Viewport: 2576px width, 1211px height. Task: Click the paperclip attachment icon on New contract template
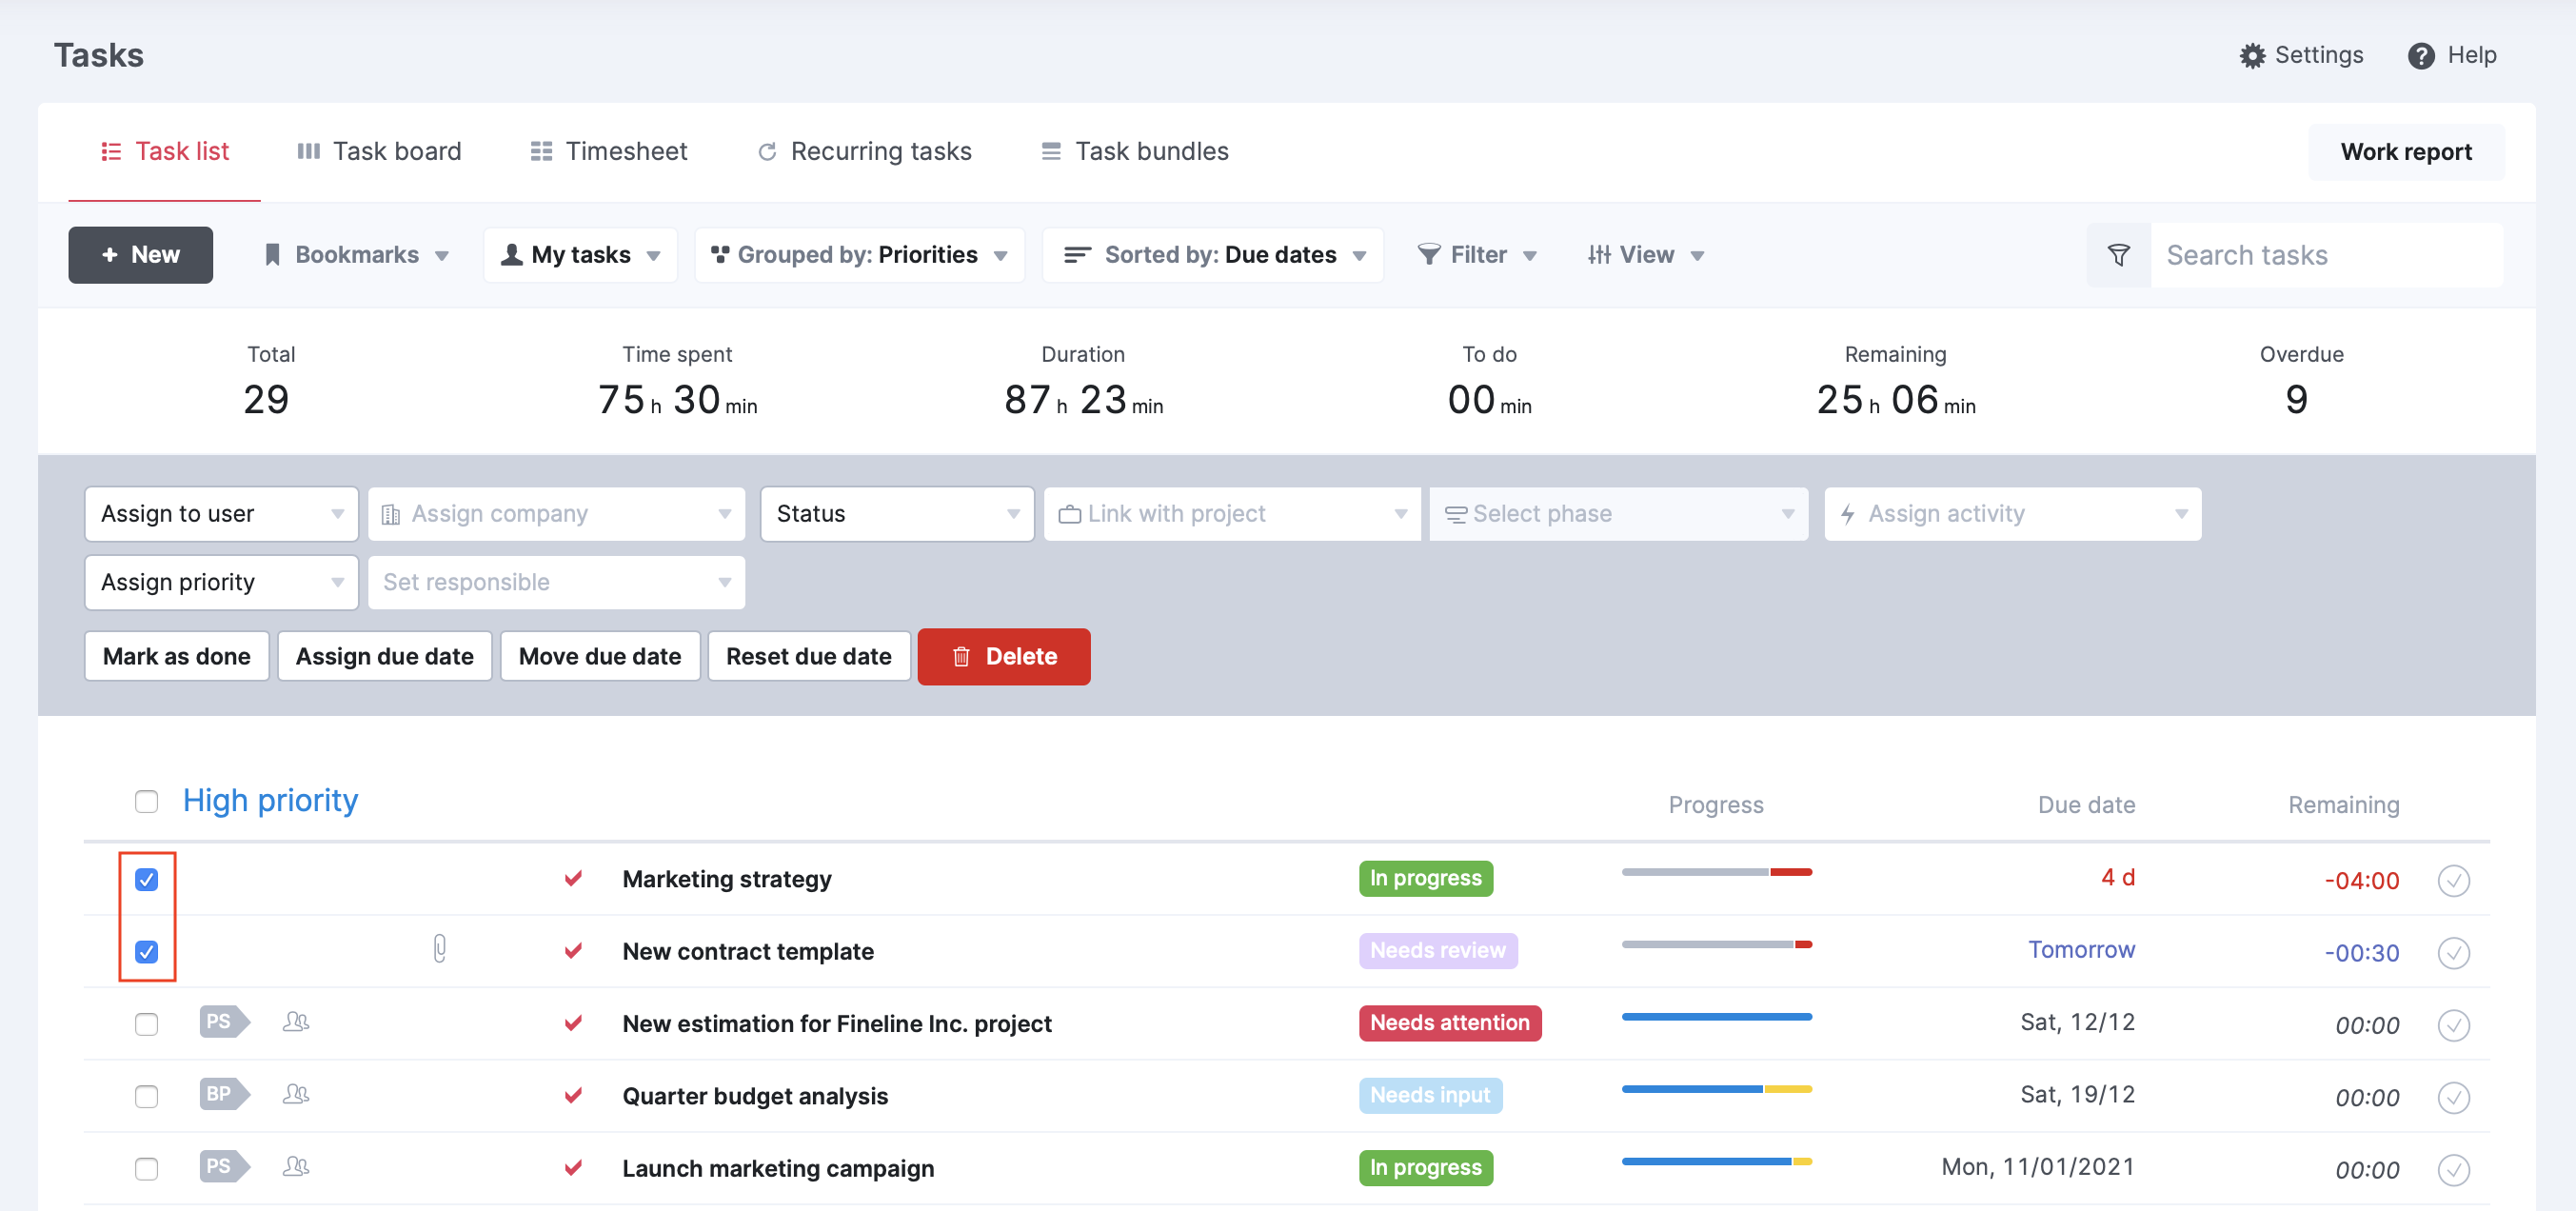(x=439, y=948)
